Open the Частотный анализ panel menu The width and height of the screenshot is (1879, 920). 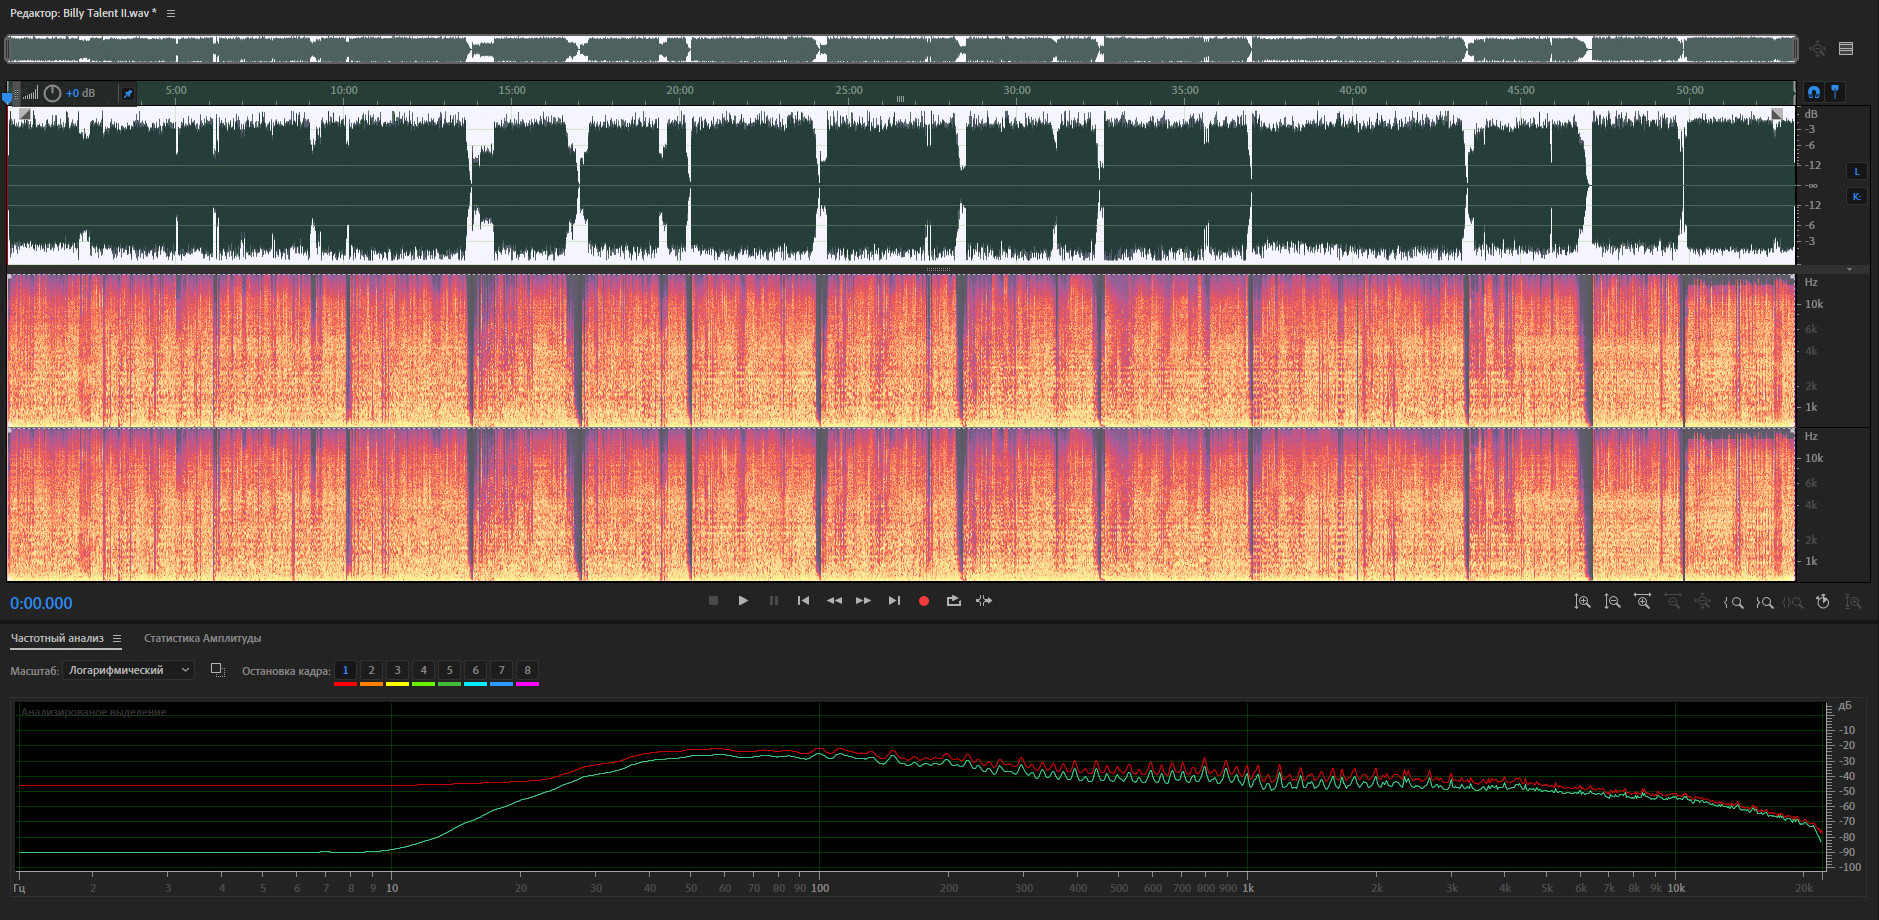[x=117, y=639]
